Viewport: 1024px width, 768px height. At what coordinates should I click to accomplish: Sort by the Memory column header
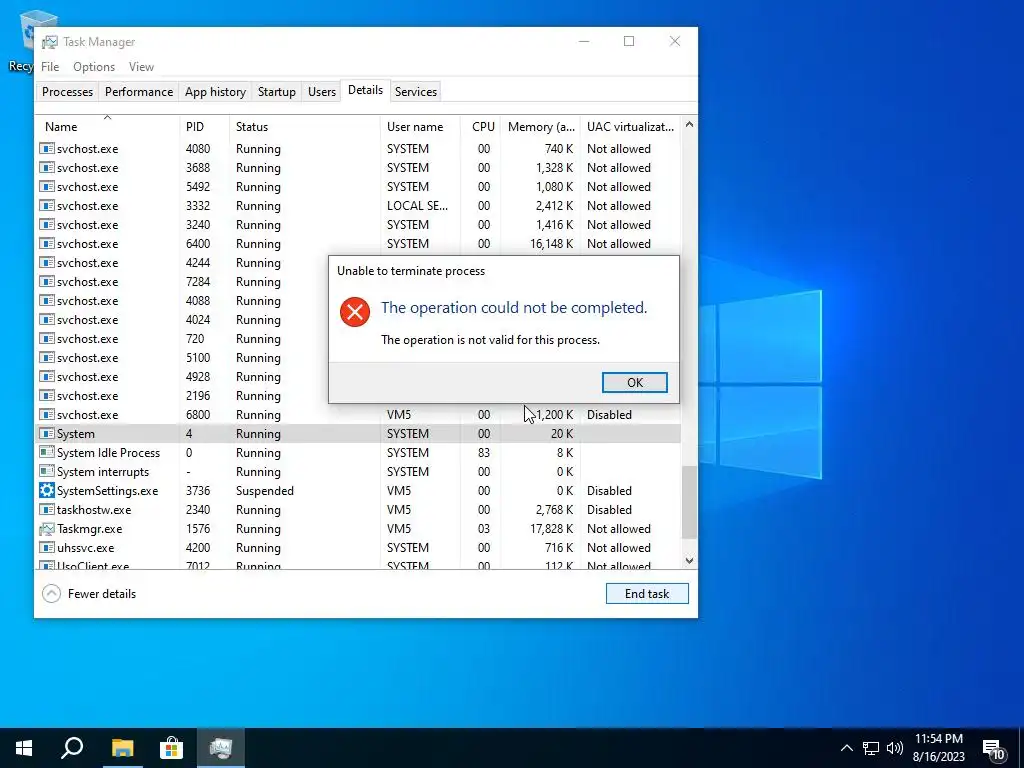[541, 127]
